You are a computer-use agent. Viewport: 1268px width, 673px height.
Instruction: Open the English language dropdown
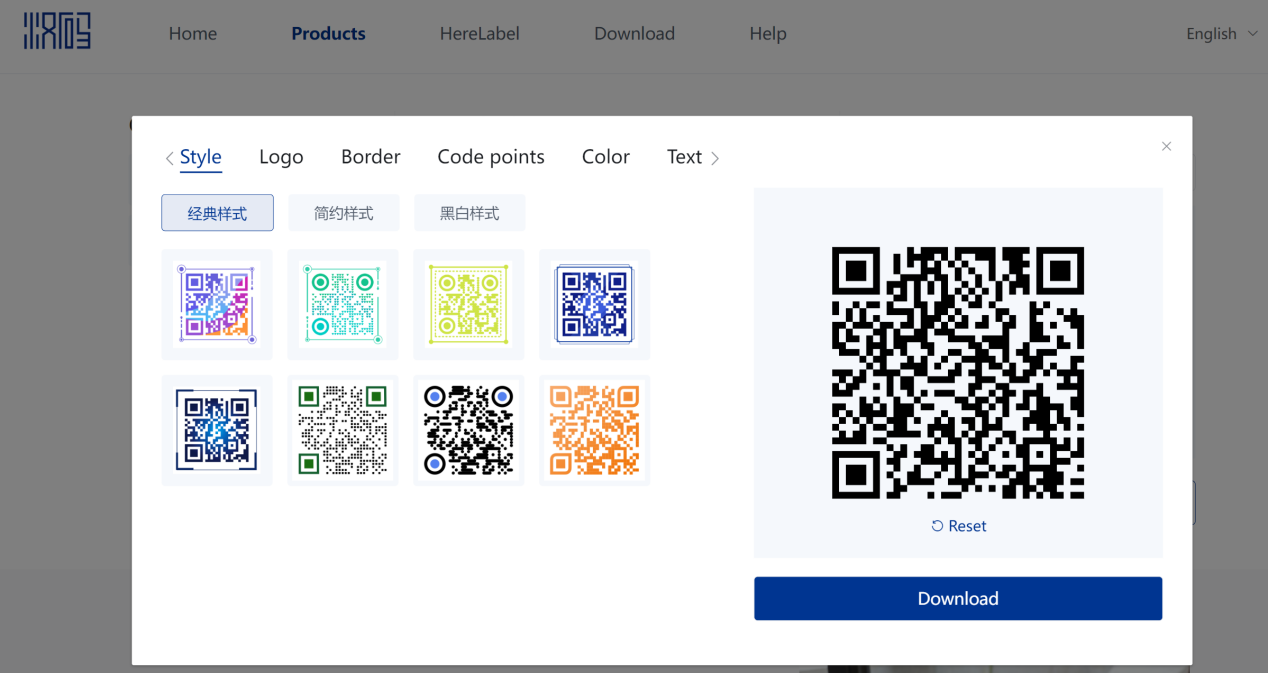pos(1221,34)
